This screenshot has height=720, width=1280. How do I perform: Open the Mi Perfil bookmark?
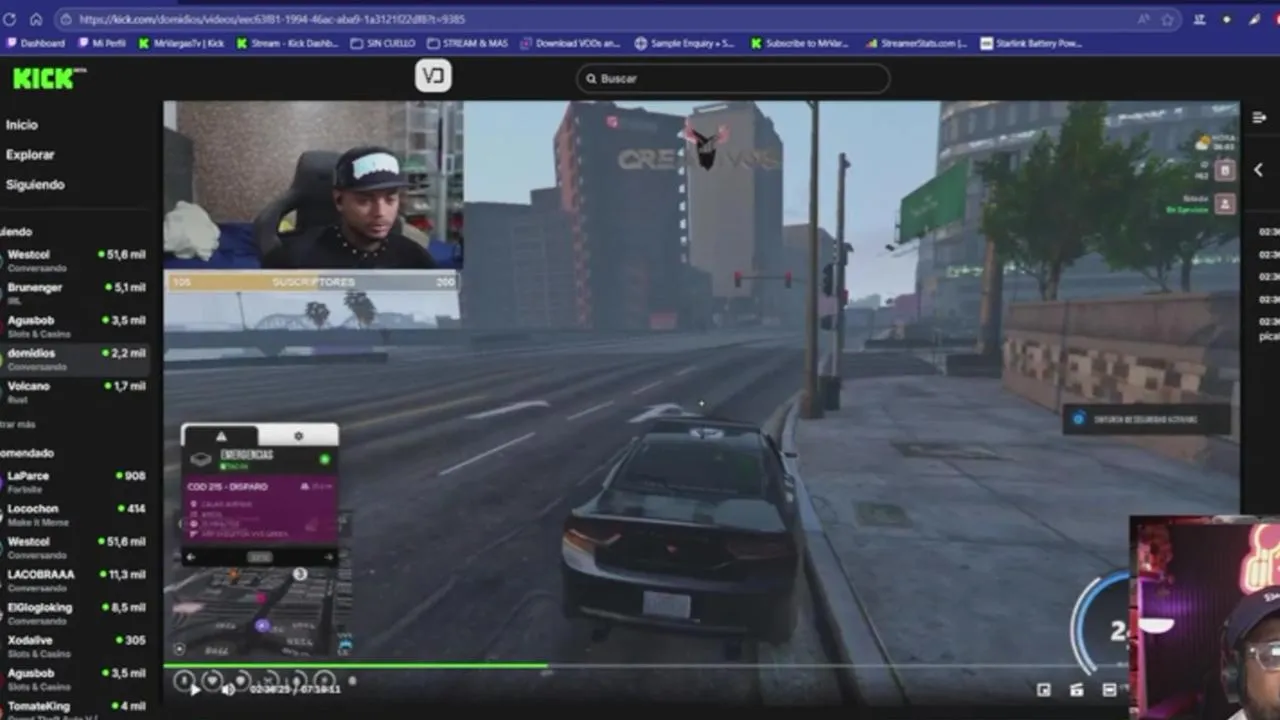101,44
